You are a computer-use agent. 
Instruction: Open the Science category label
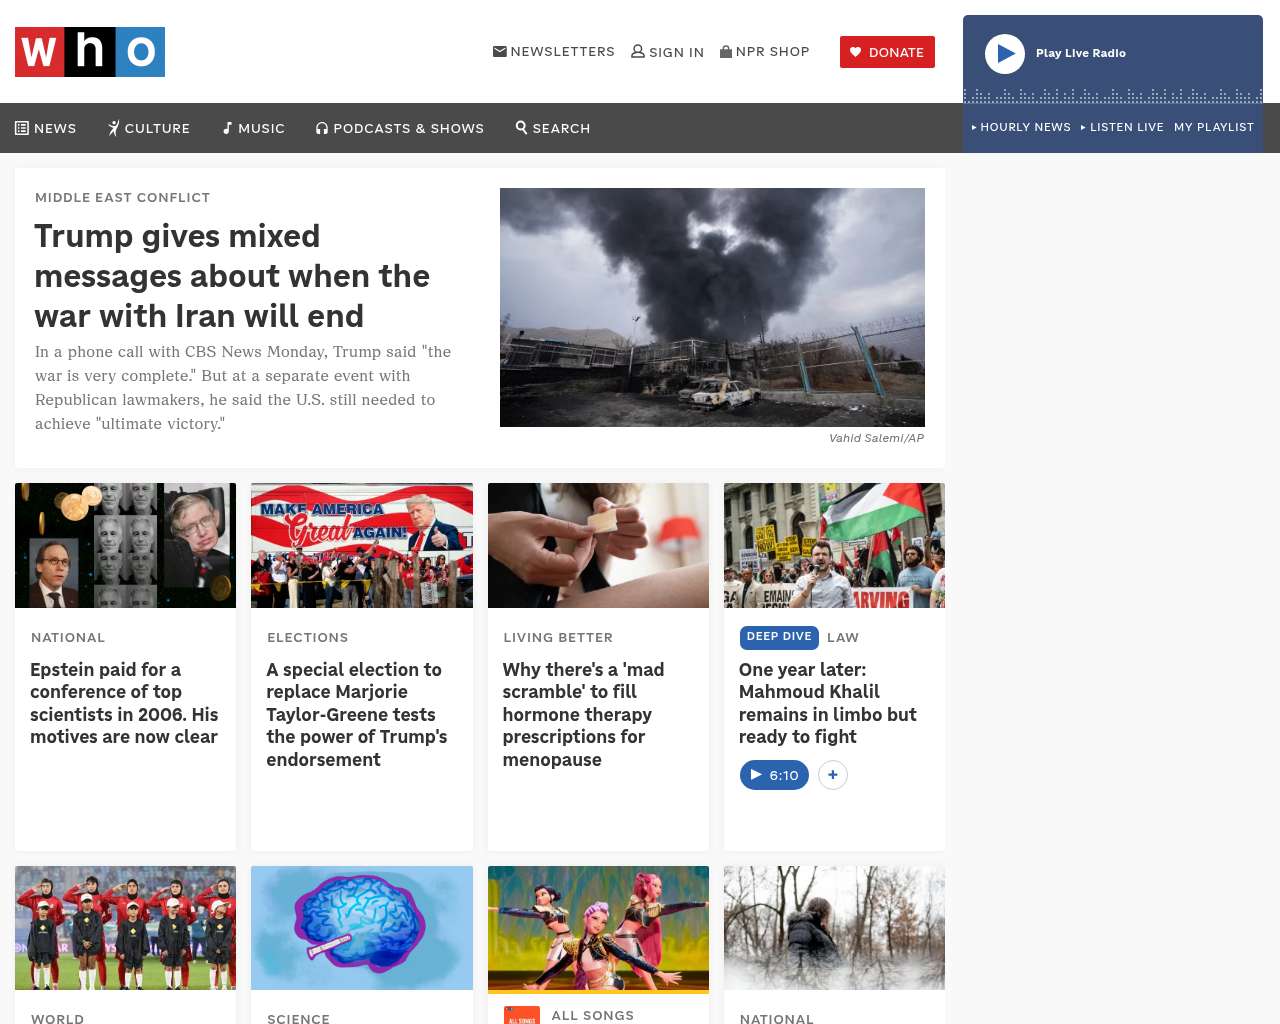point(298,1018)
